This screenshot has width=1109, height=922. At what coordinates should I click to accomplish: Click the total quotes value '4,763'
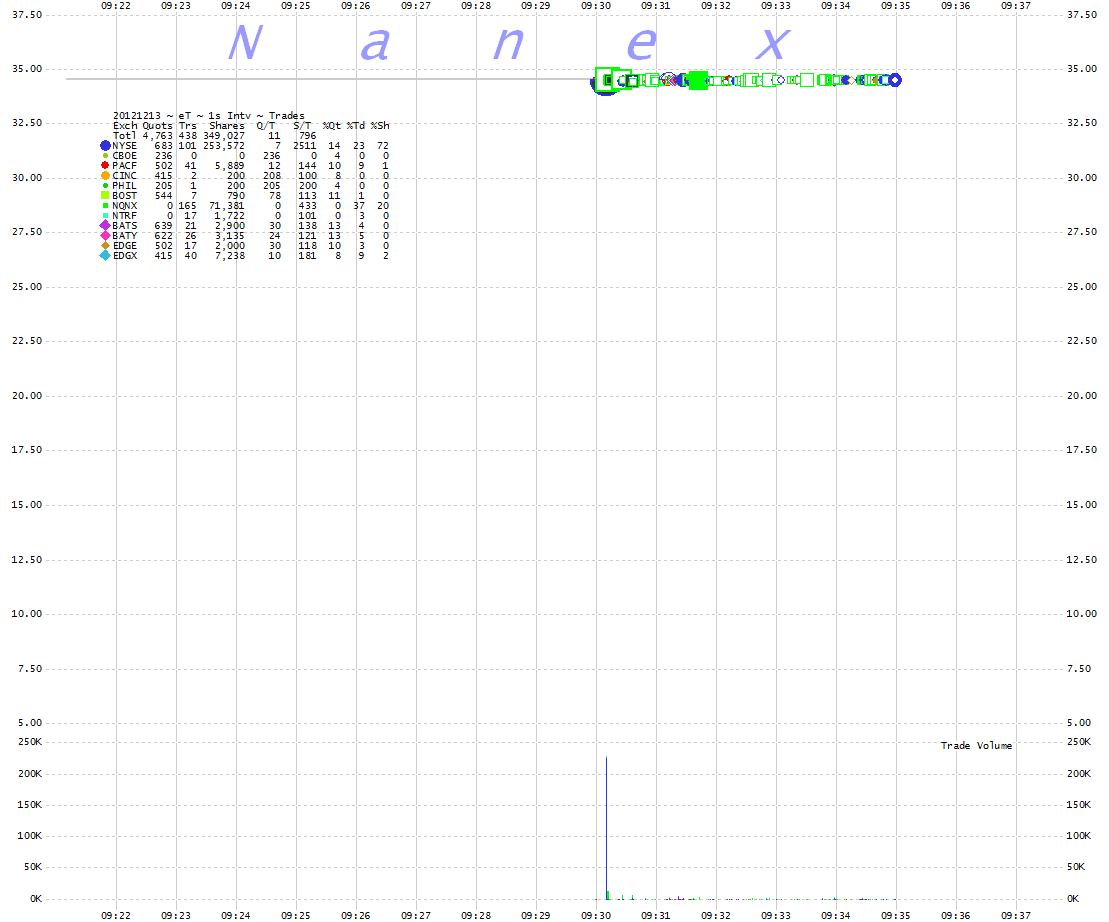pos(158,135)
